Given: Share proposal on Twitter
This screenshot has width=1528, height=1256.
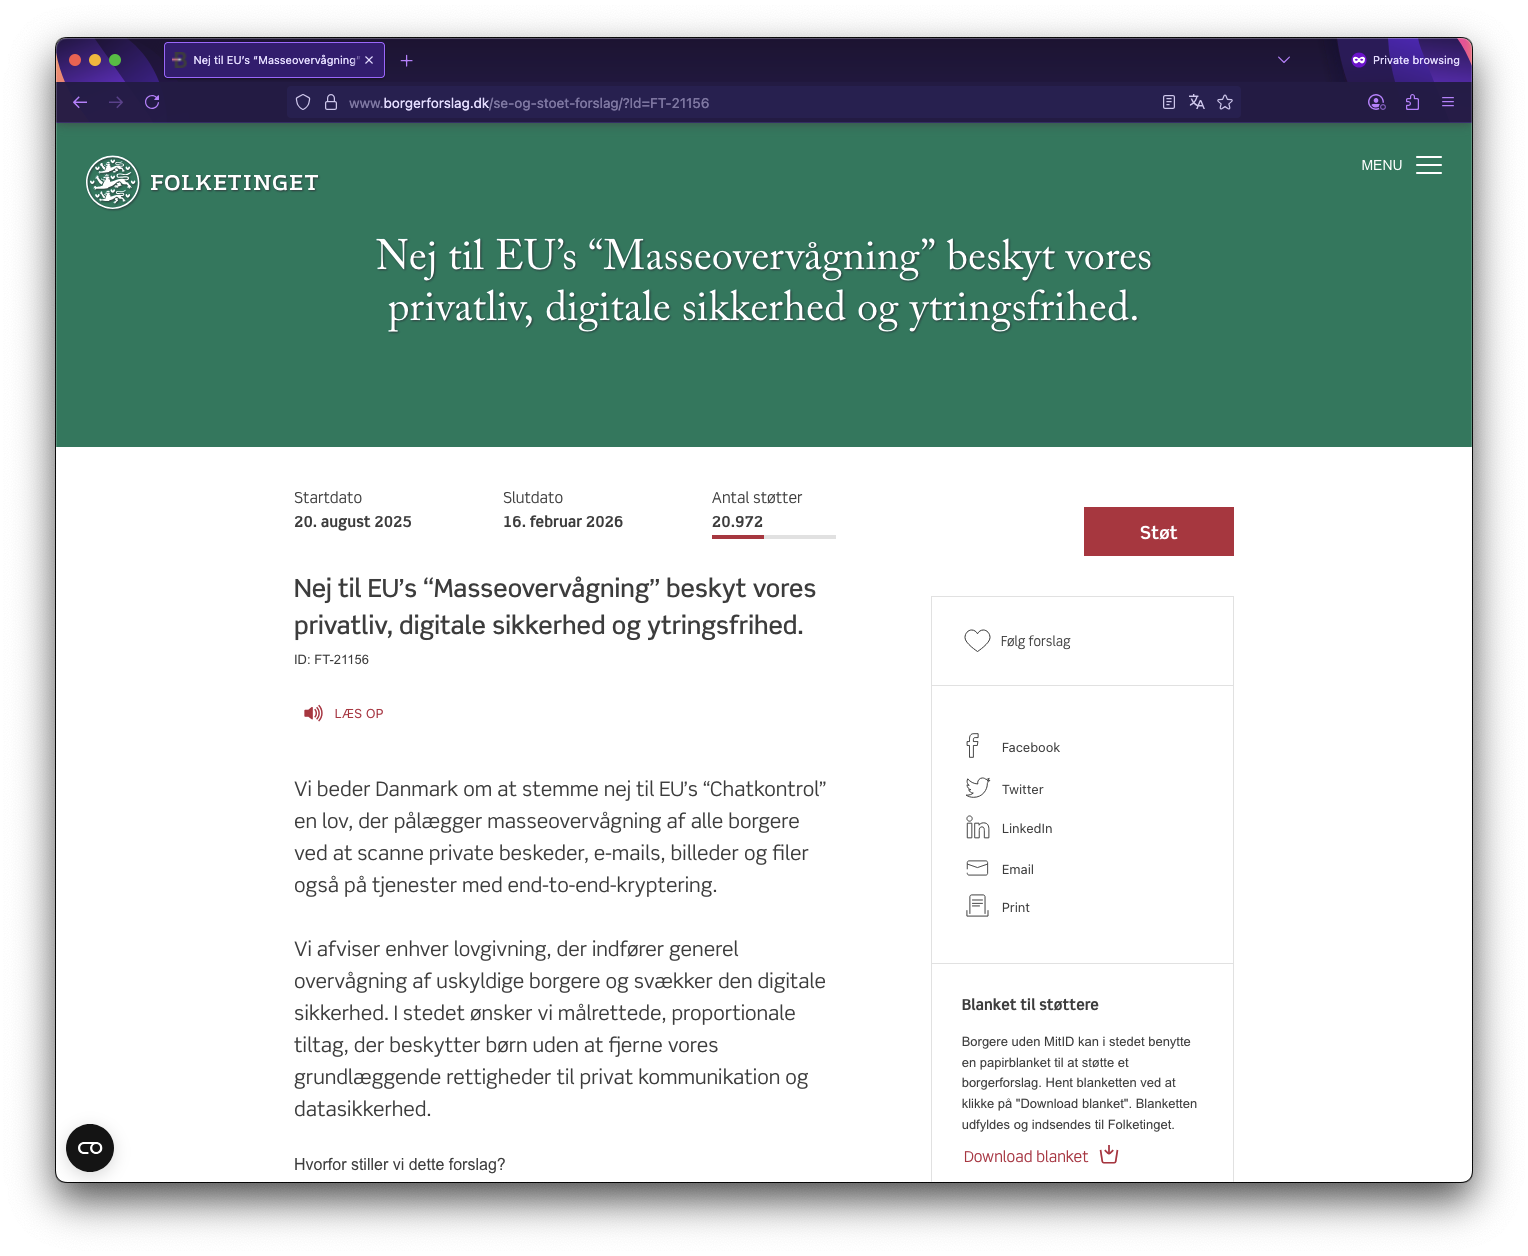Looking at the screenshot, I should [977, 788].
